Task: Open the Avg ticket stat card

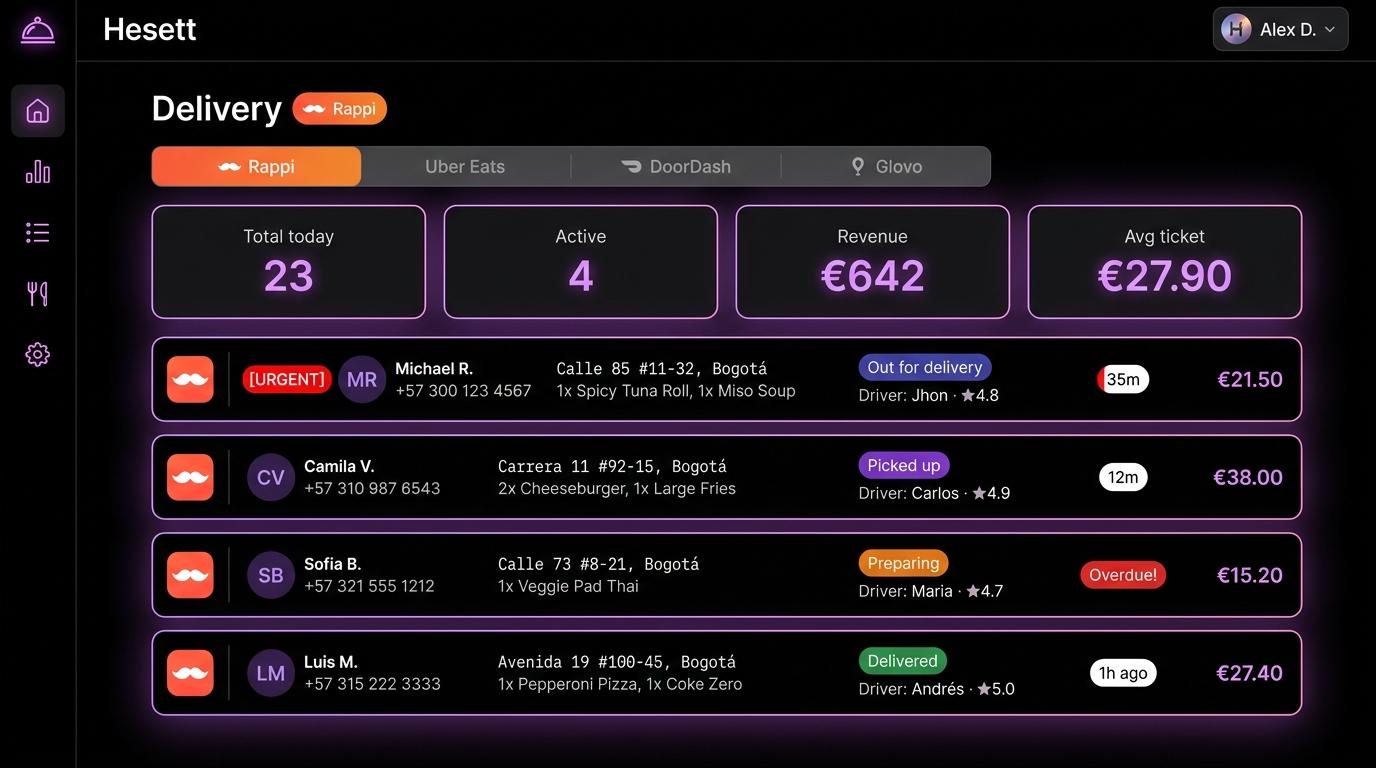Action: (1165, 262)
